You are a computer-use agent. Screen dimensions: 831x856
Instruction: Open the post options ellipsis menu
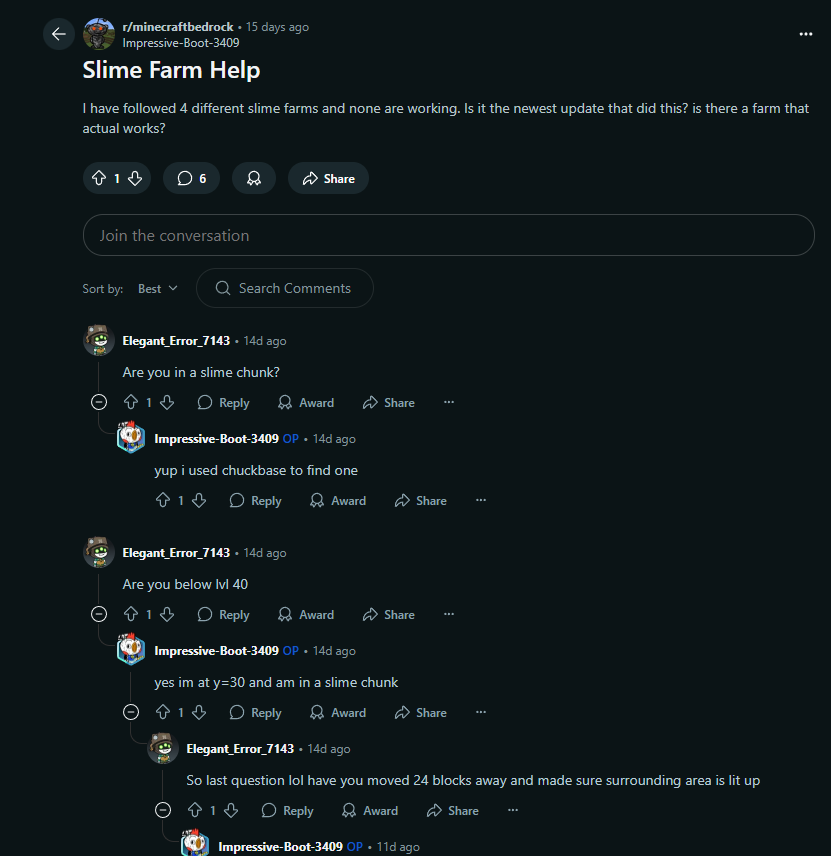tap(806, 34)
